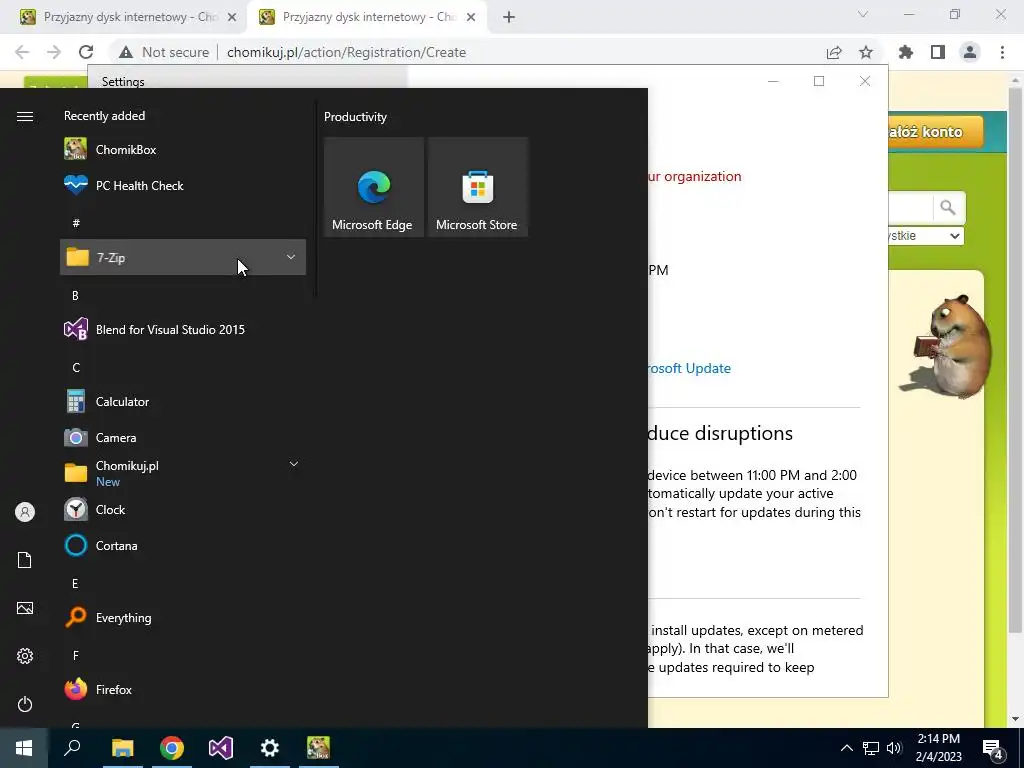Open Firefox from the app list

pos(183,690)
